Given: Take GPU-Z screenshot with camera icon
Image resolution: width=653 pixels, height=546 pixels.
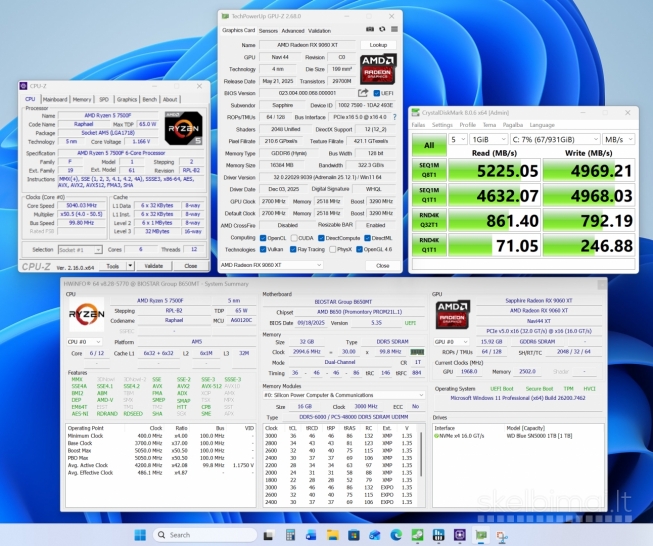Looking at the screenshot, I should [369, 30].
